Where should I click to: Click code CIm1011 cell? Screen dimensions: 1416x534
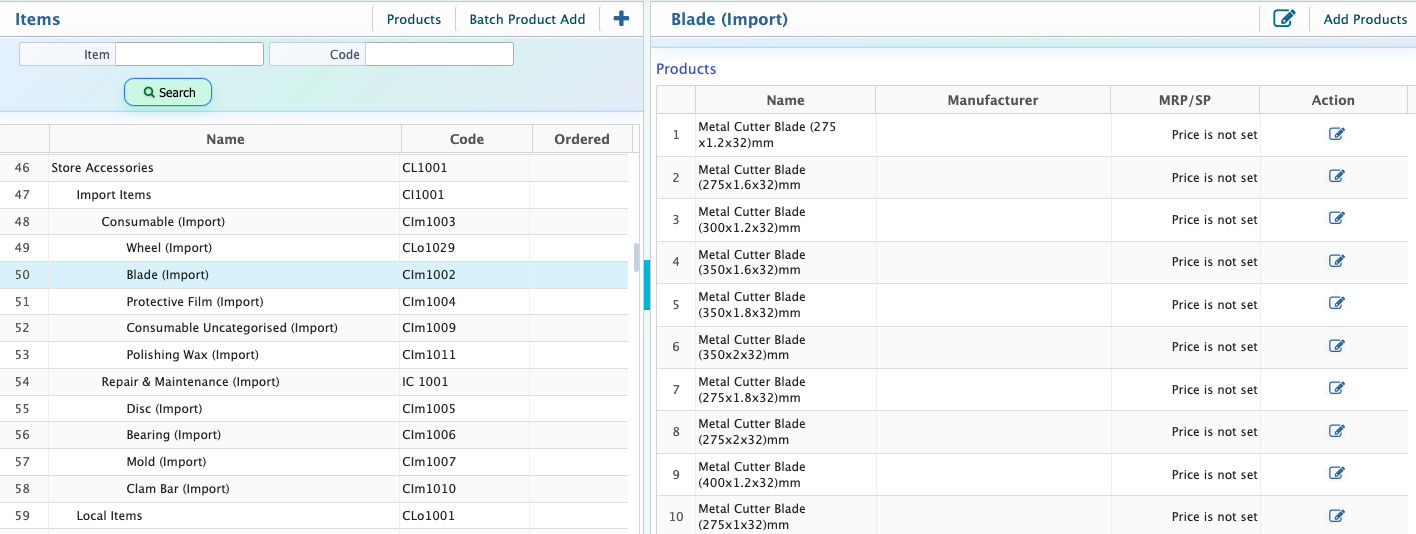click(465, 355)
